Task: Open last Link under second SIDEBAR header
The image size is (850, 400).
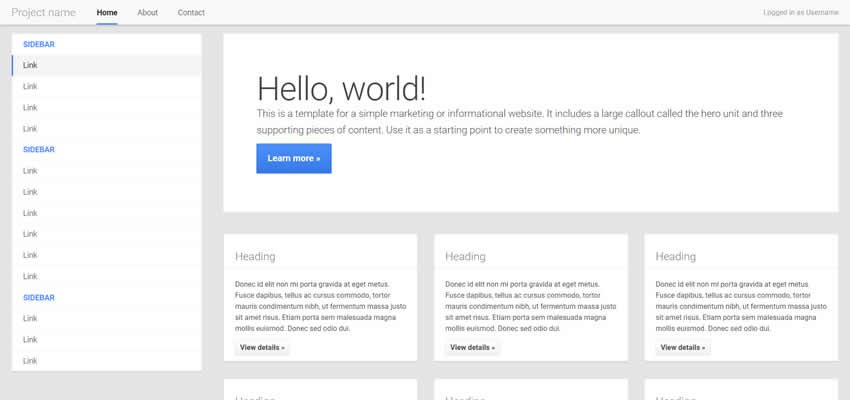Action: coord(30,276)
